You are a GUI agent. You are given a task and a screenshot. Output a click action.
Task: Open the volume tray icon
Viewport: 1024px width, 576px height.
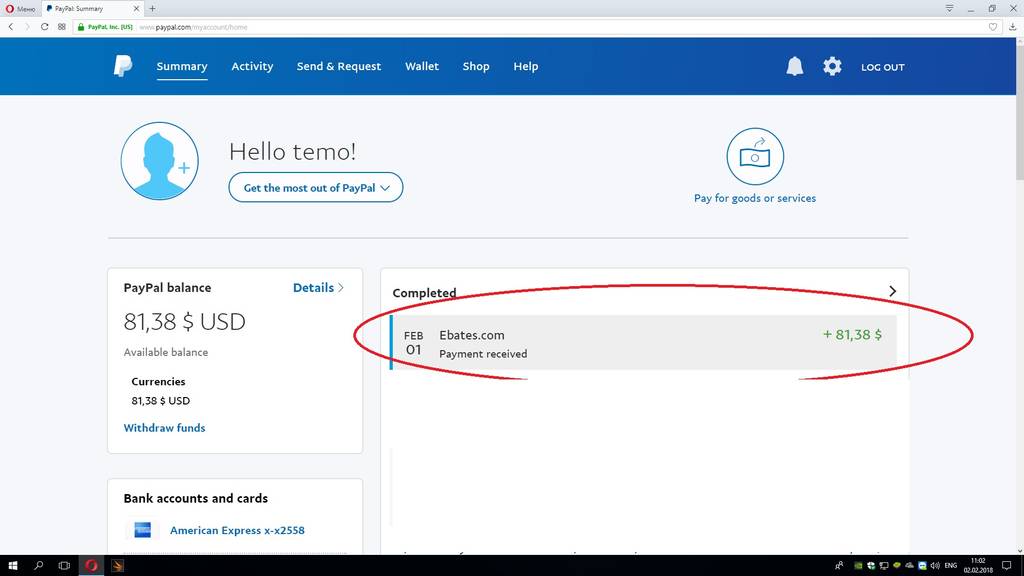click(935, 566)
